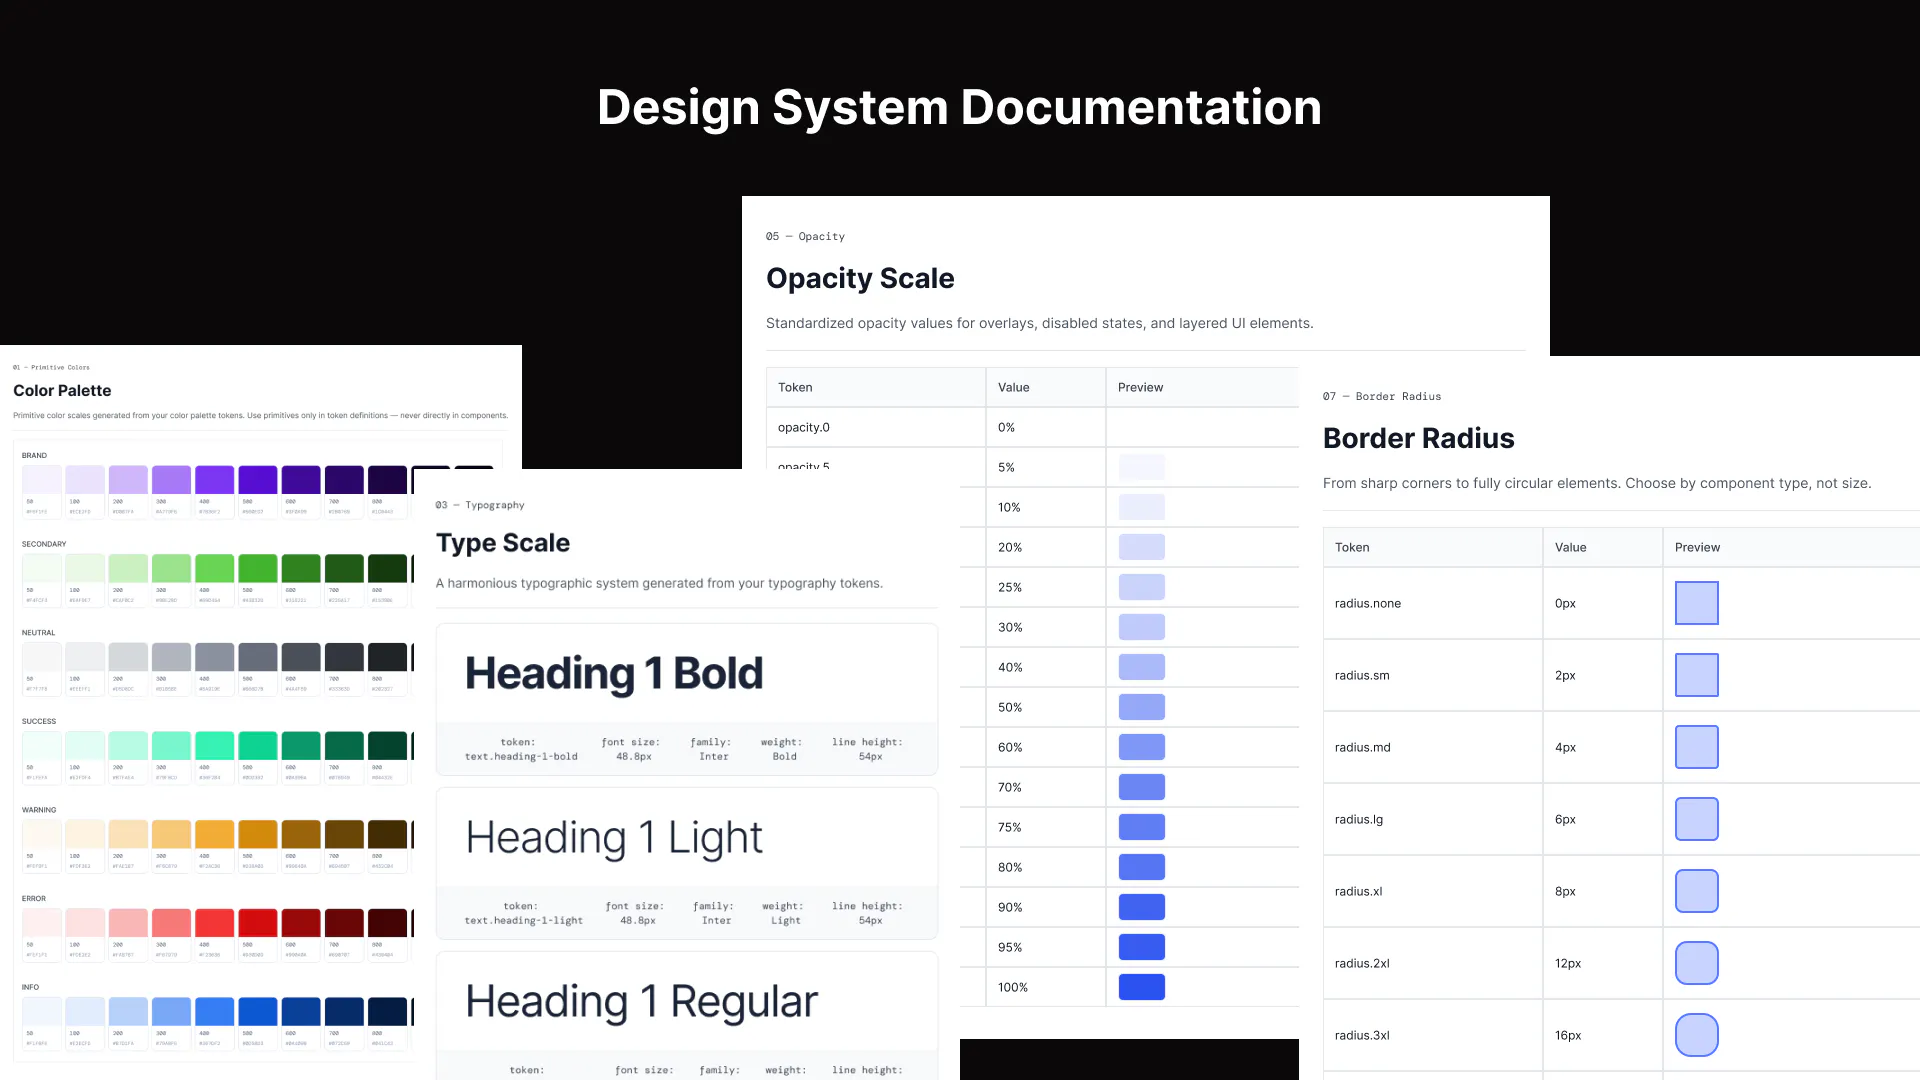
Task: Select the 25% opacity preview swatch
Action: coord(1142,587)
